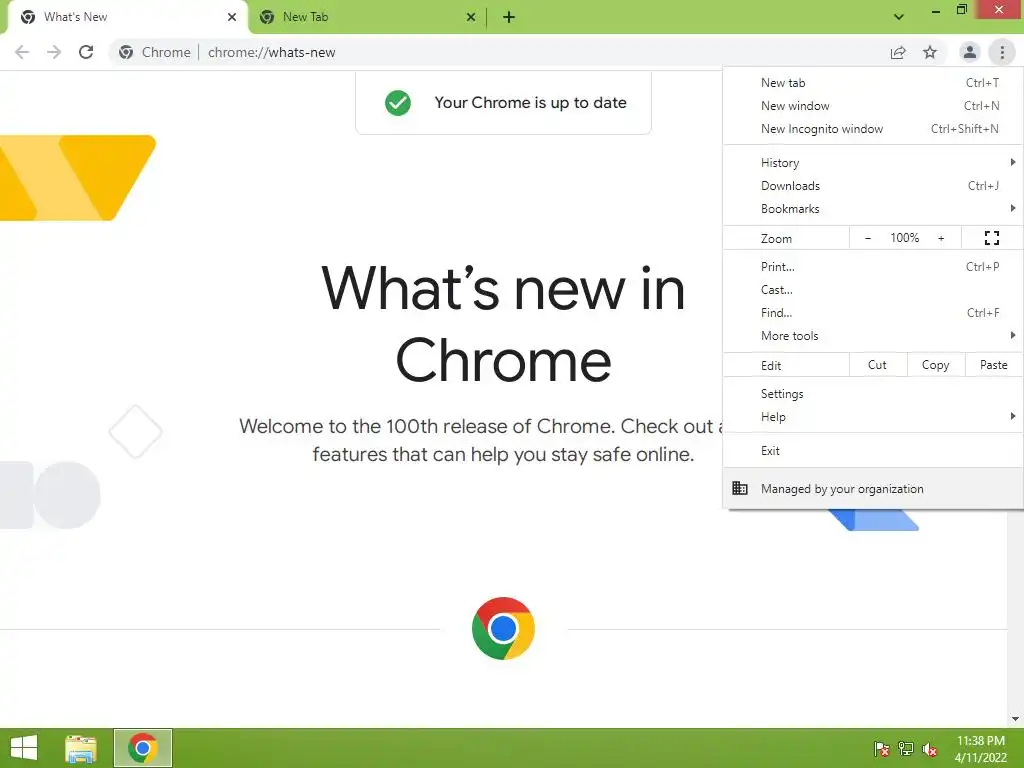The height and width of the screenshot is (768, 1024).
Task: Open the tab search chevron
Action: click(899, 17)
